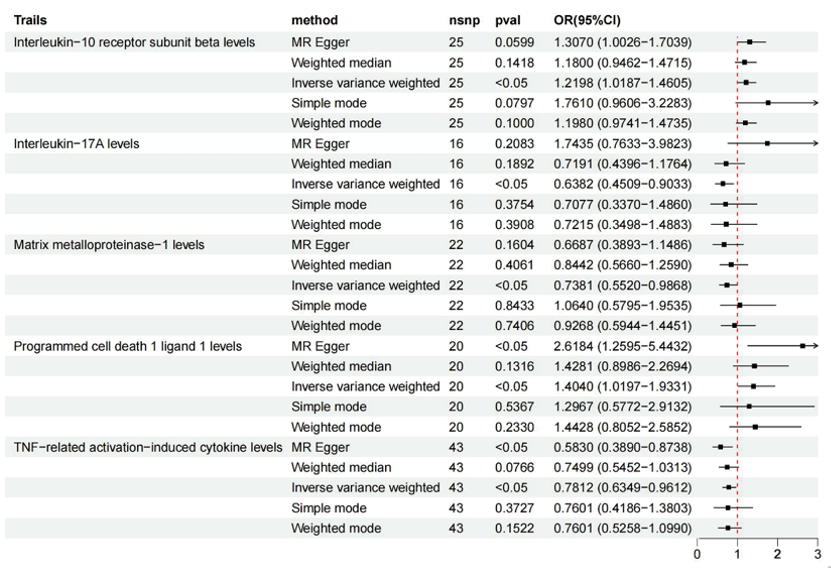Select the 'Interleukin-17A levels' row label
This screenshot has width=831, height=568.
[x=76, y=143]
